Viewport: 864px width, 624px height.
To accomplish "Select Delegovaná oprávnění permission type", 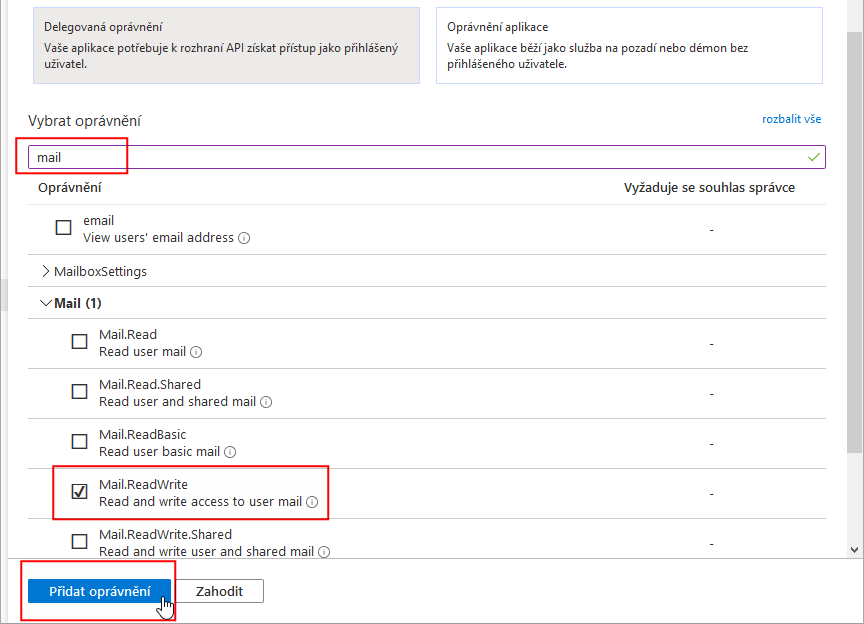I will pyautogui.click(x=224, y=45).
